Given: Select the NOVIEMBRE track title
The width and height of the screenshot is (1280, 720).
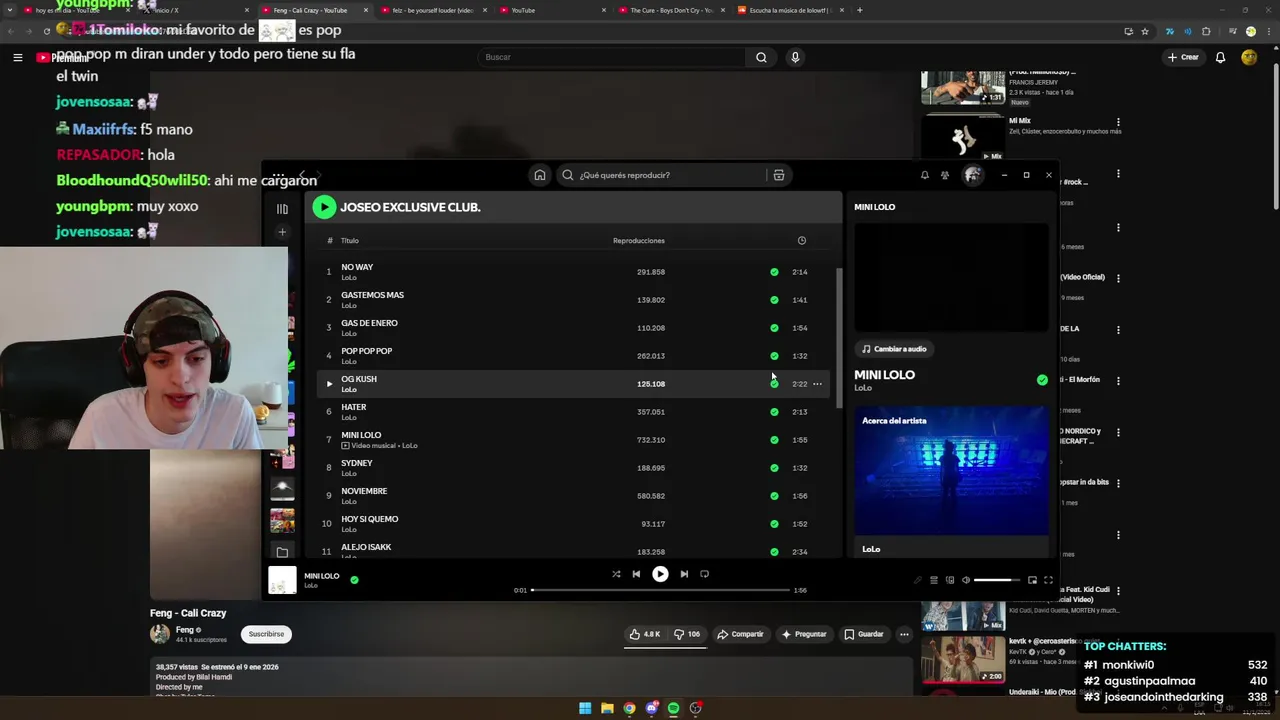Looking at the screenshot, I should (x=364, y=491).
